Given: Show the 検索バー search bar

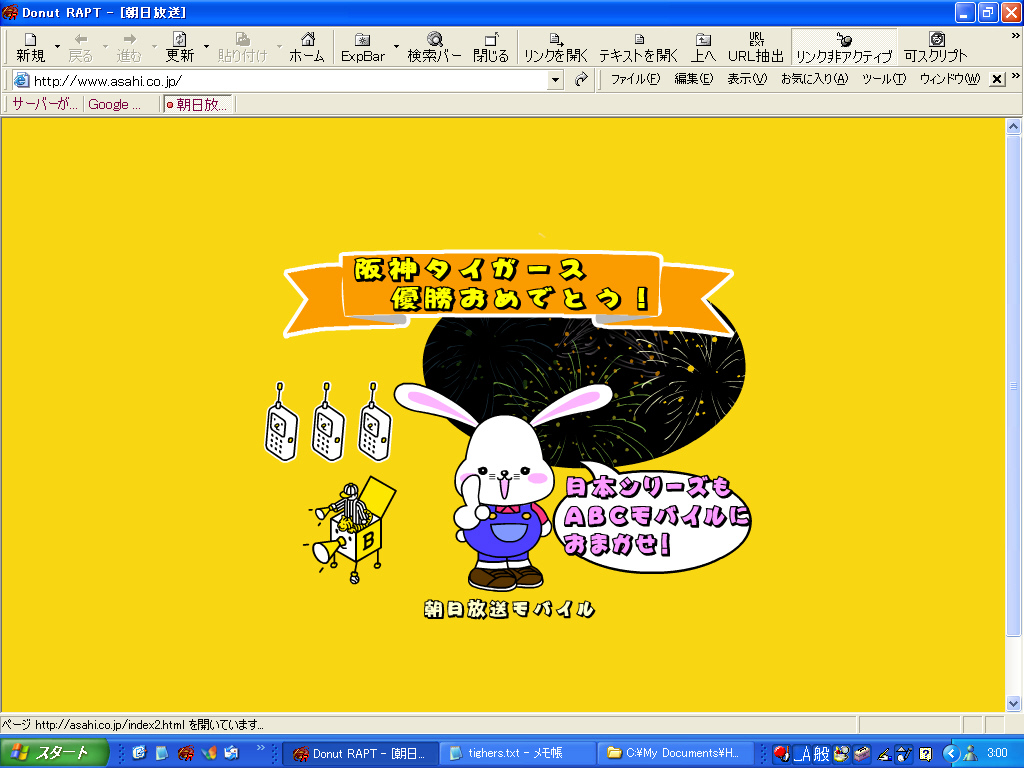Looking at the screenshot, I should coord(435,46).
